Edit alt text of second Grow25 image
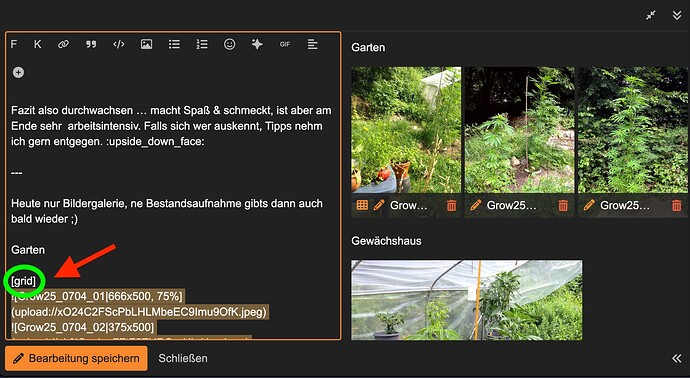This screenshot has height=378, width=690. click(476, 205)
